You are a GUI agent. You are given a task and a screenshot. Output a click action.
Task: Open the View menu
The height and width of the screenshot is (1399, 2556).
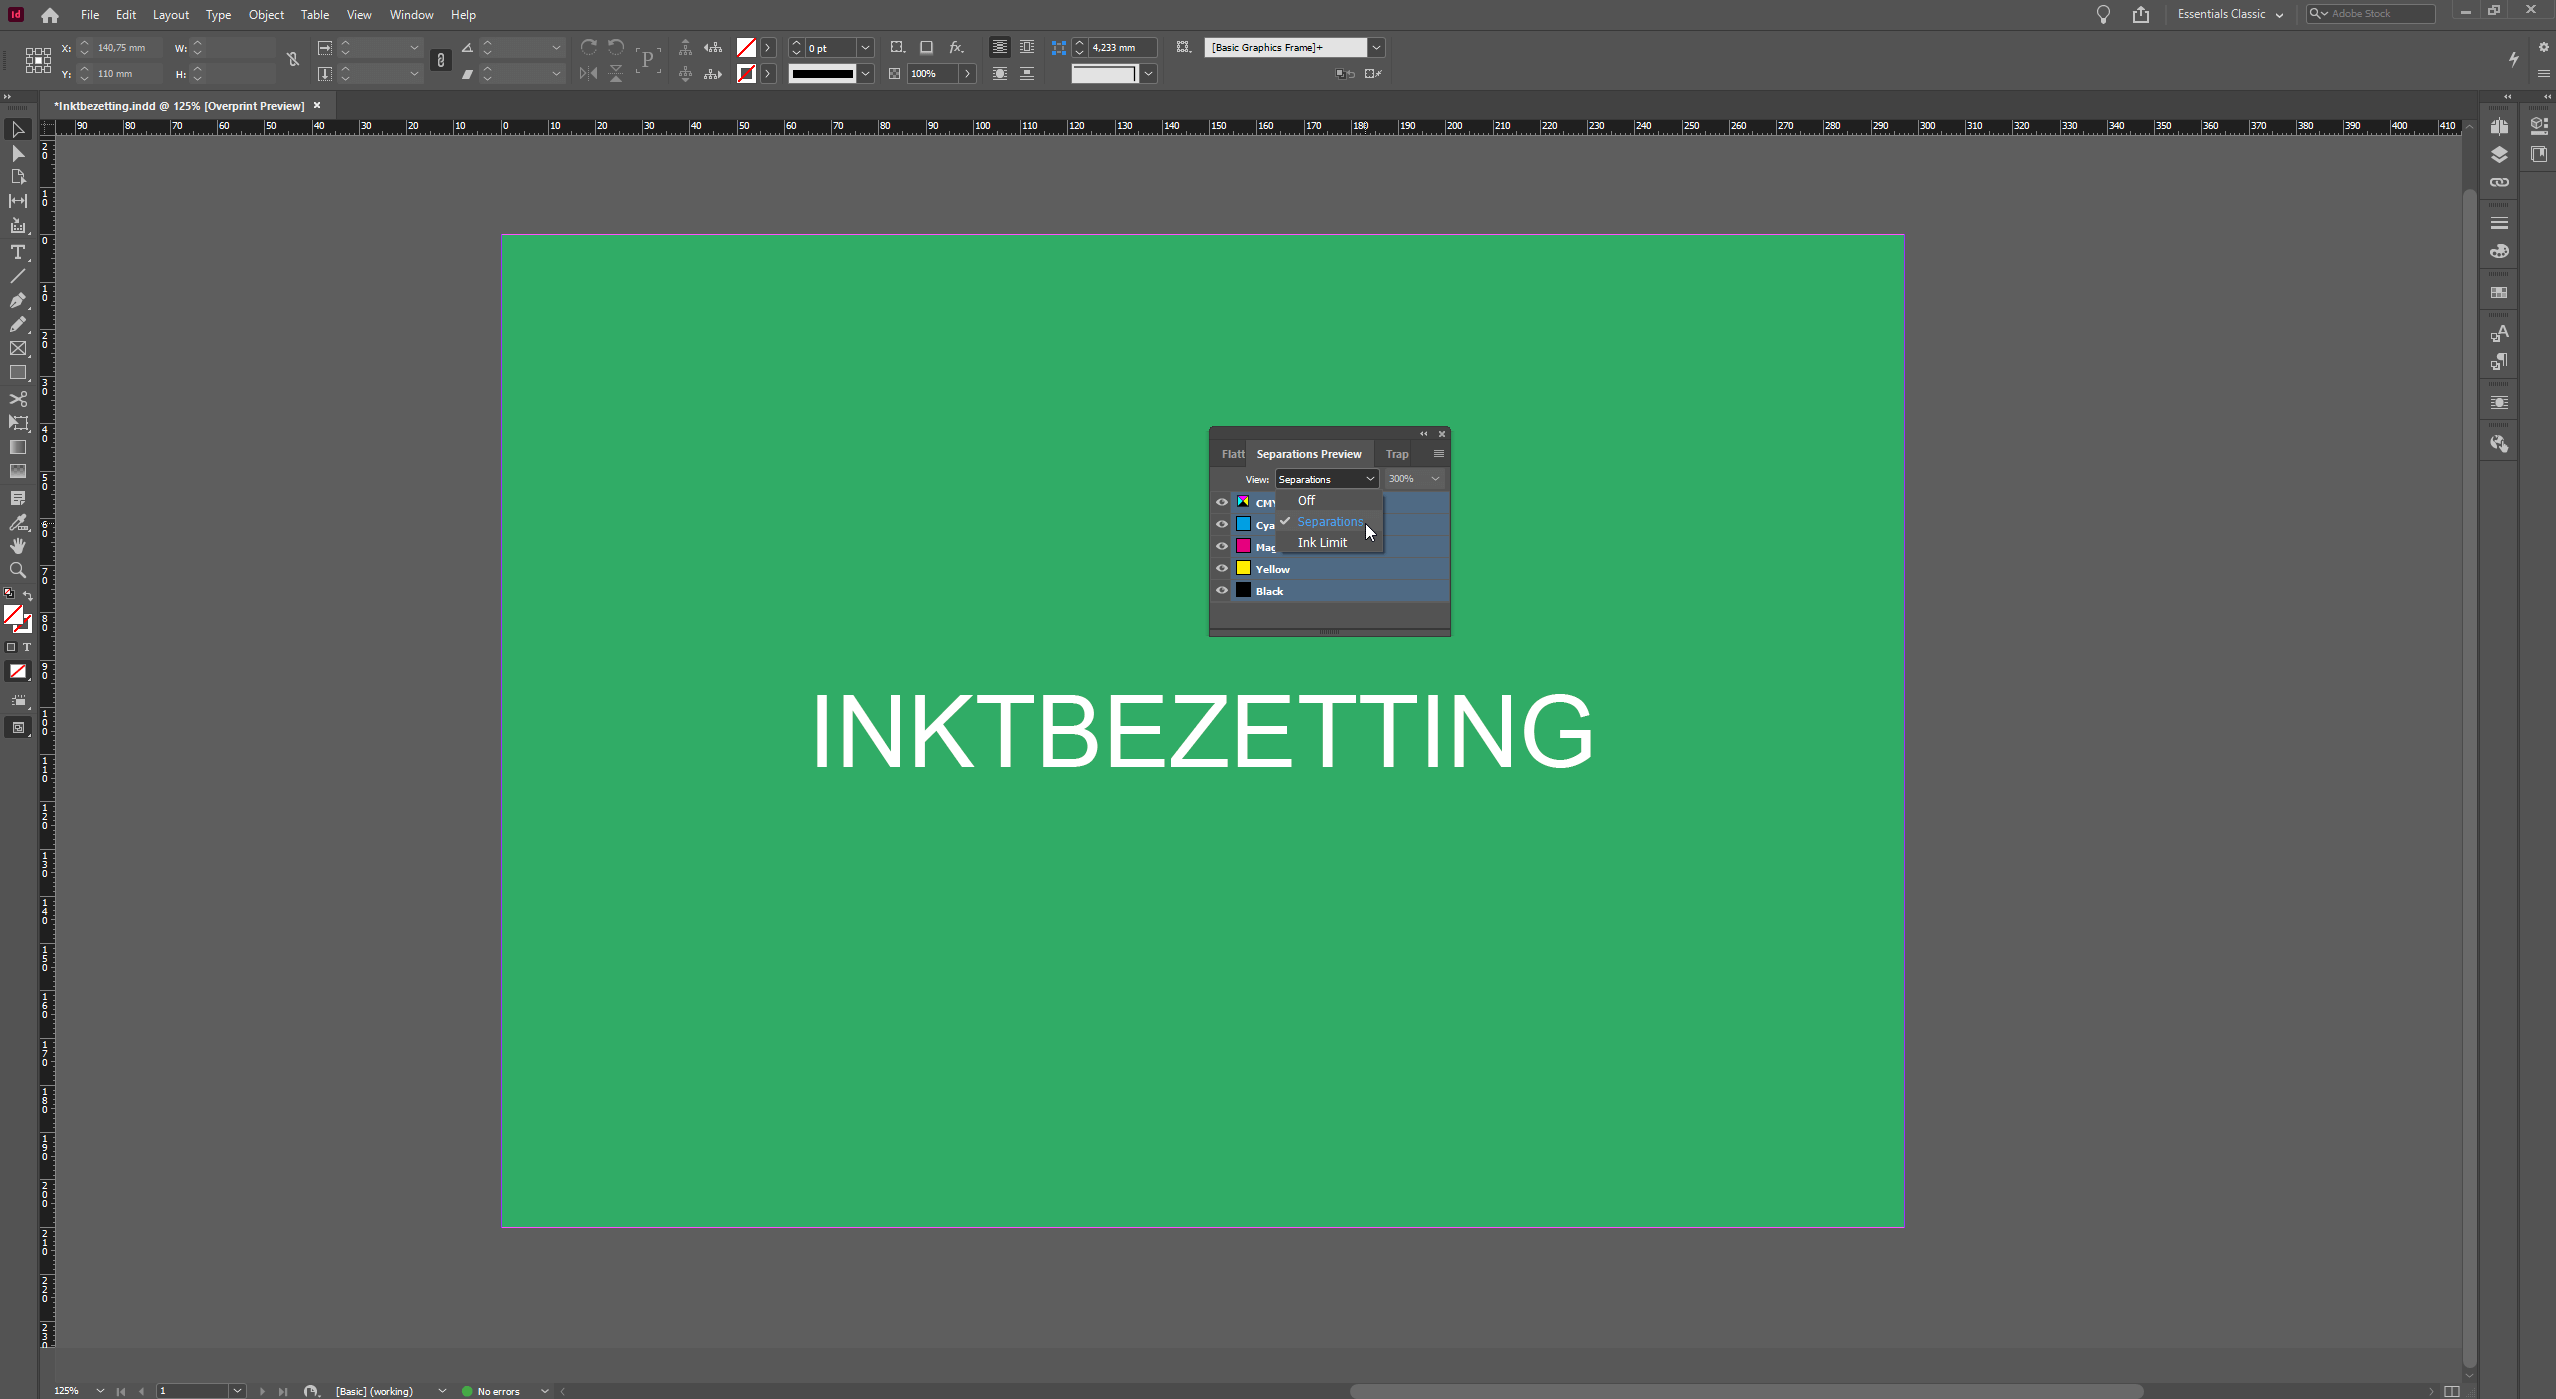pos(358,14)
